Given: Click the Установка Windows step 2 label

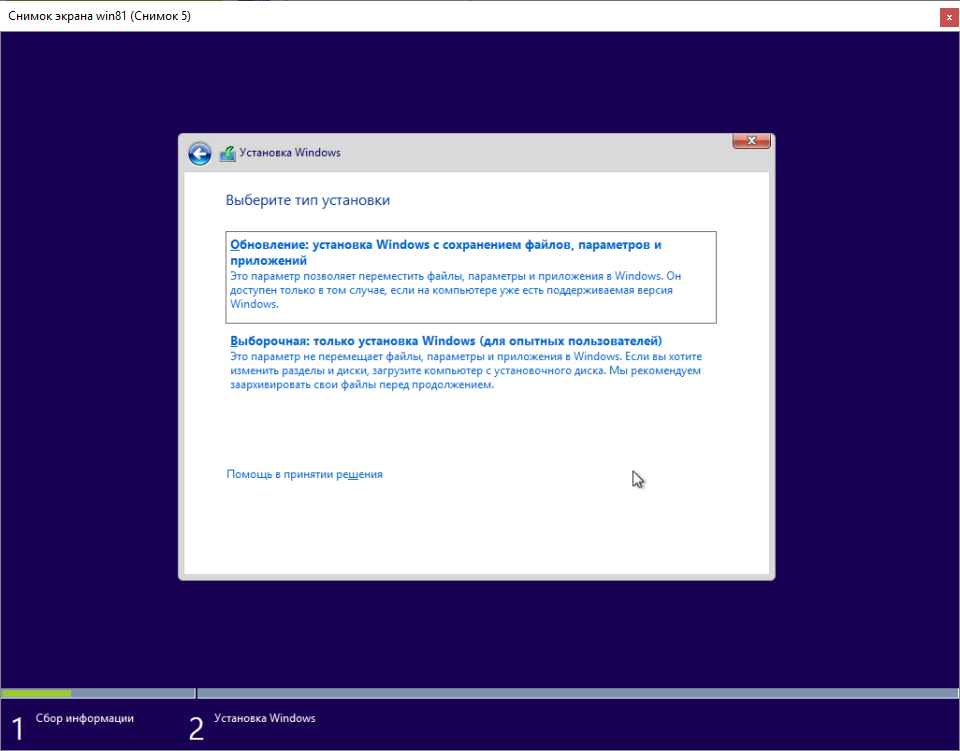Looking at the screenshot, I should (264, 718).
